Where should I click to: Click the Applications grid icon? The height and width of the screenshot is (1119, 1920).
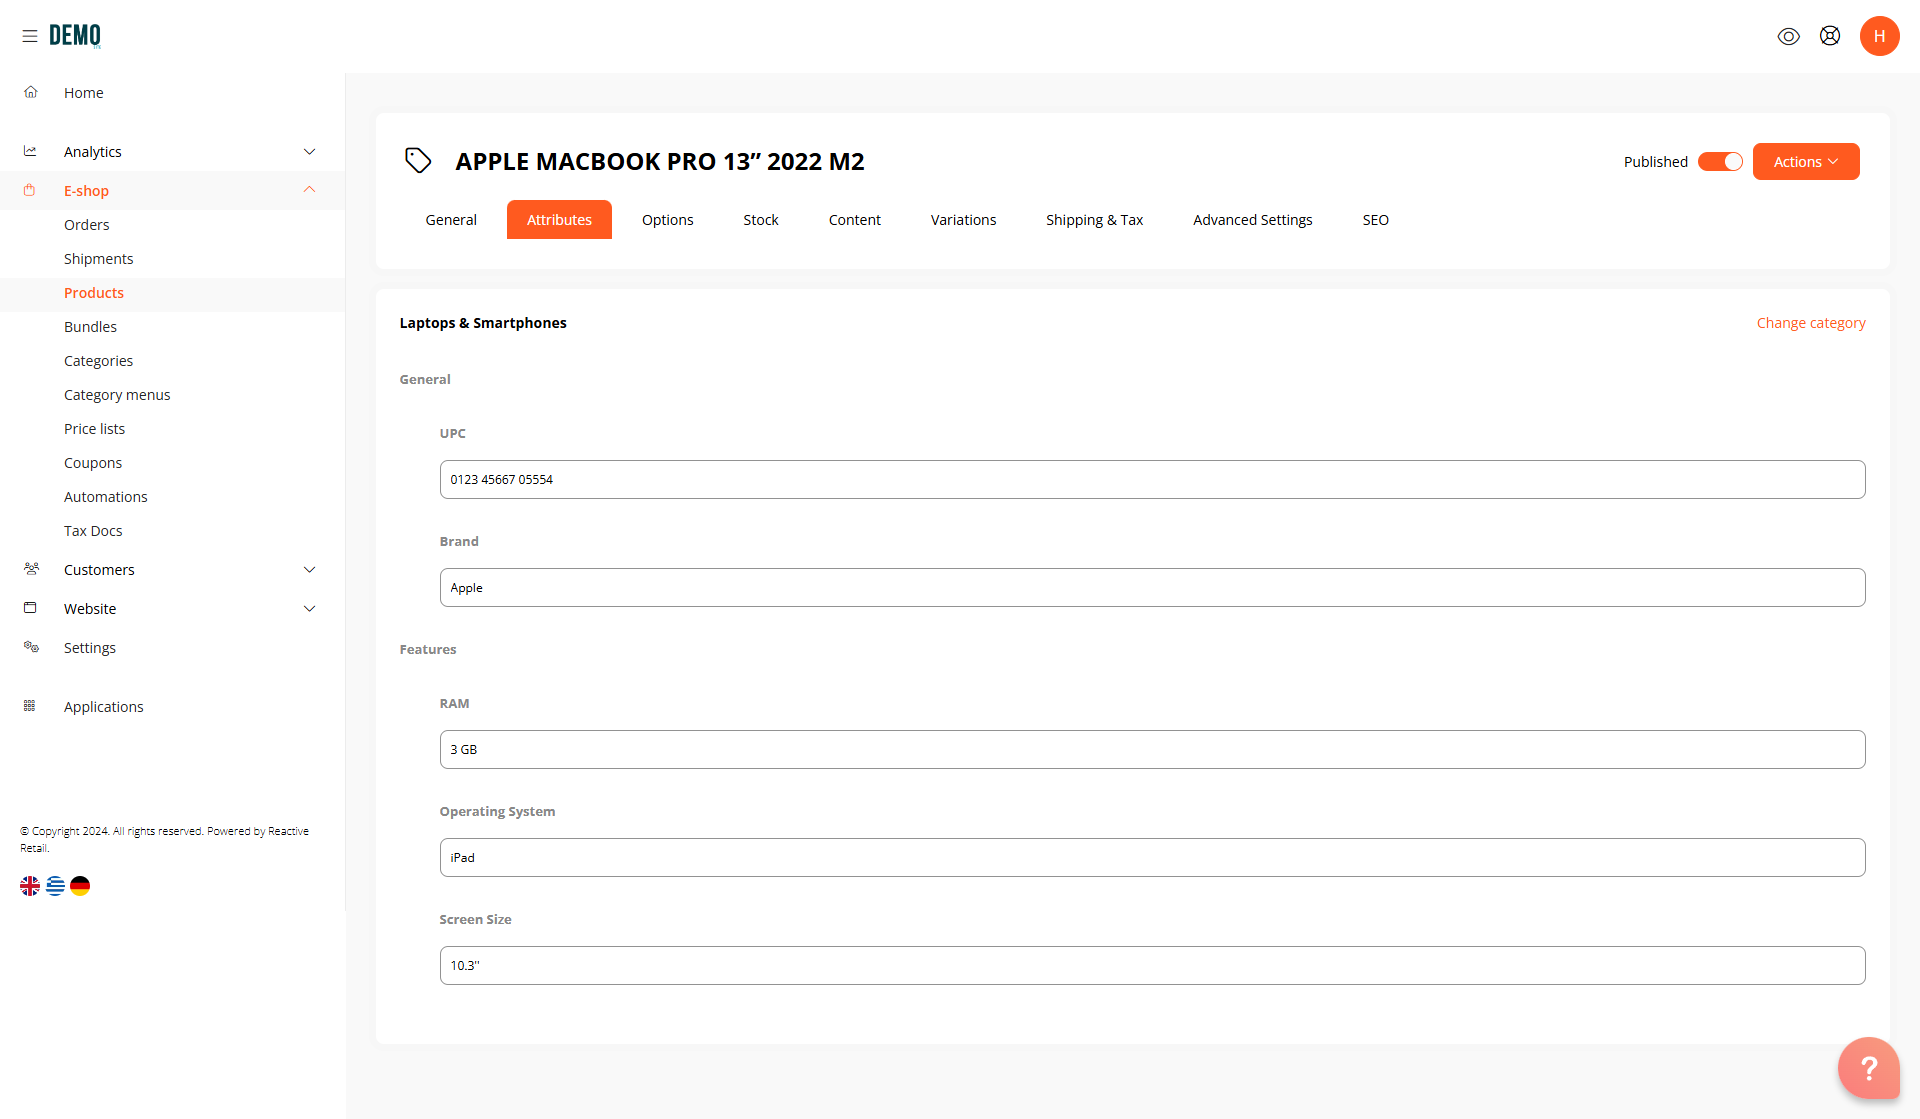coord(29,706)
